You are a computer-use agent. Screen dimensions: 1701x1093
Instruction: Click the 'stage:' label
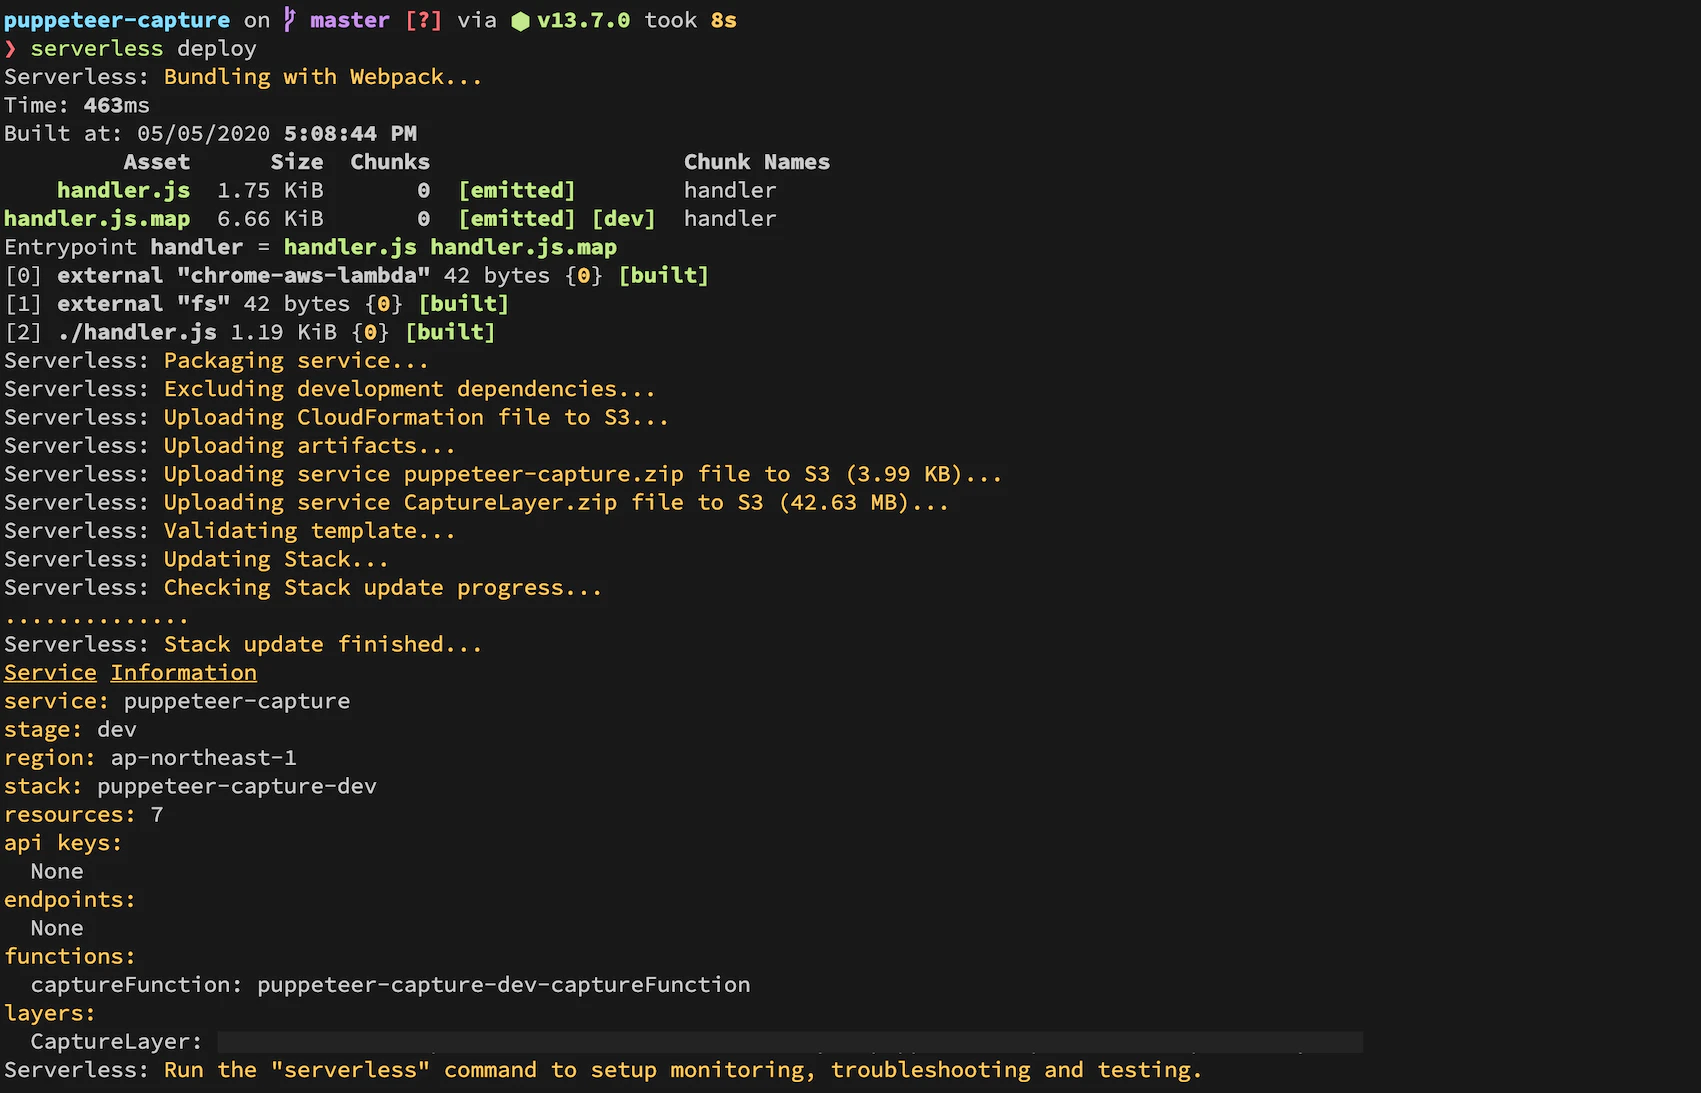[44, 729]
